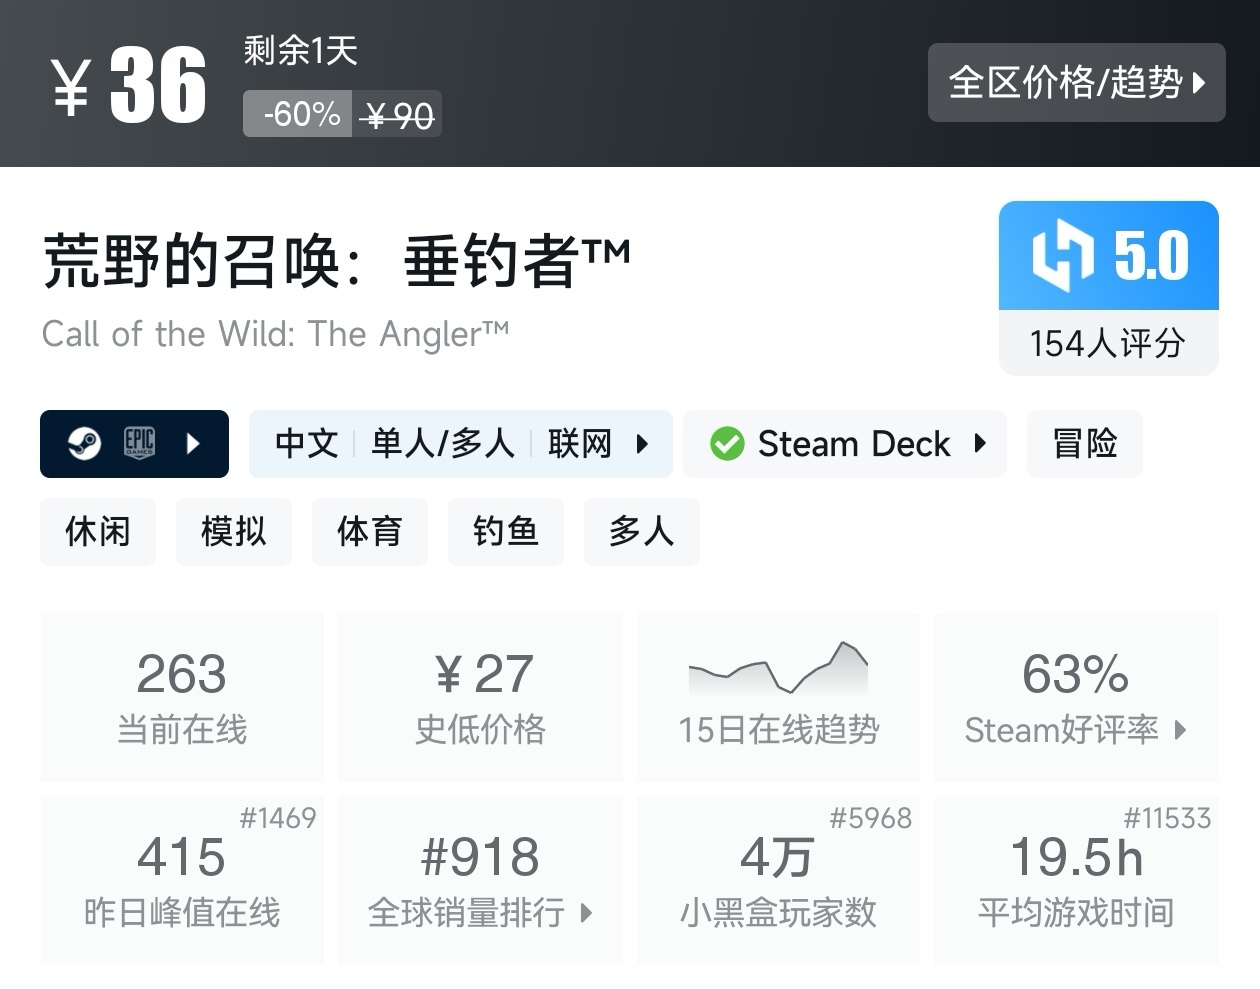Image resolution: width=1260 pixels, height=989 pixels.
Task: Select the 冒险 genre tag
Action: [1084, 443]
